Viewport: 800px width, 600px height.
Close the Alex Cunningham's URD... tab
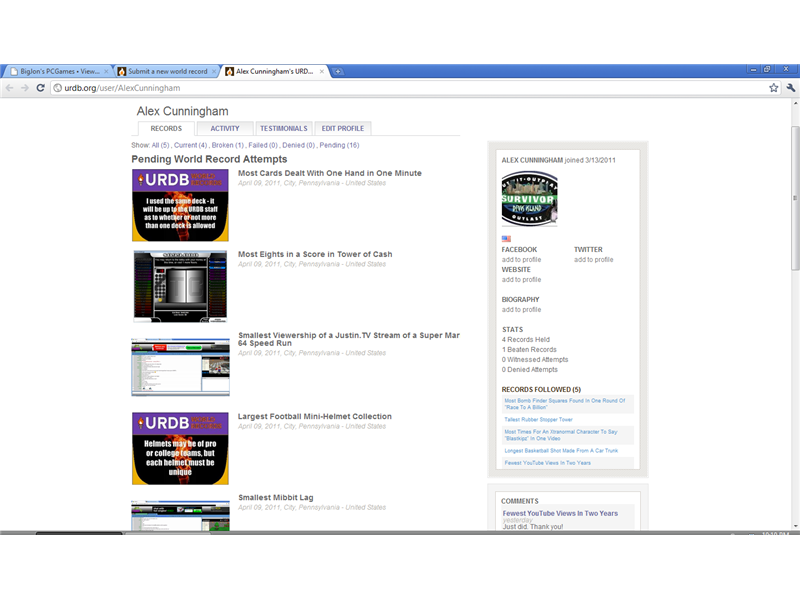[321, 71]
